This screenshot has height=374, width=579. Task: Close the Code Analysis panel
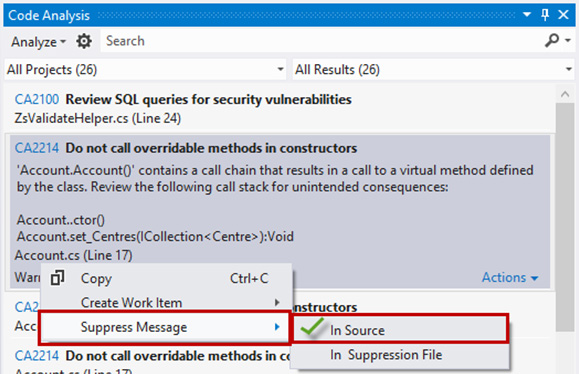(x=563, y=15)
